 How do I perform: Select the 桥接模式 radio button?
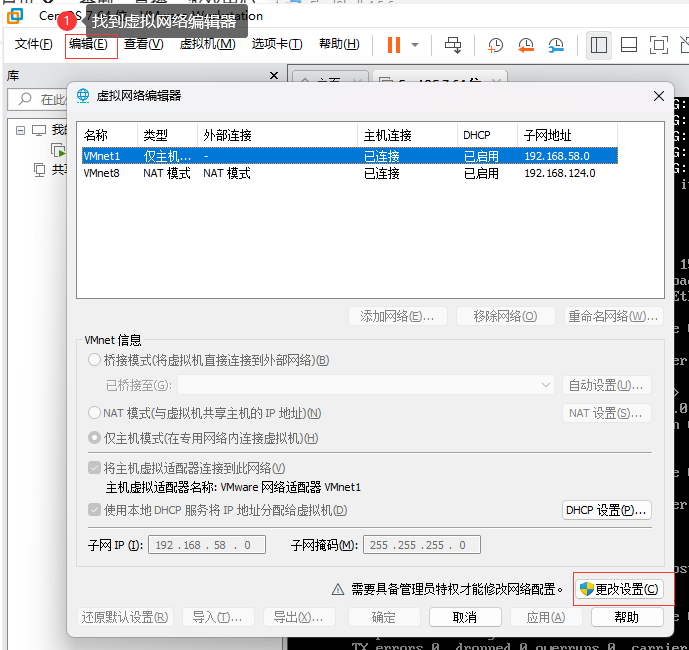click(94, 360)
